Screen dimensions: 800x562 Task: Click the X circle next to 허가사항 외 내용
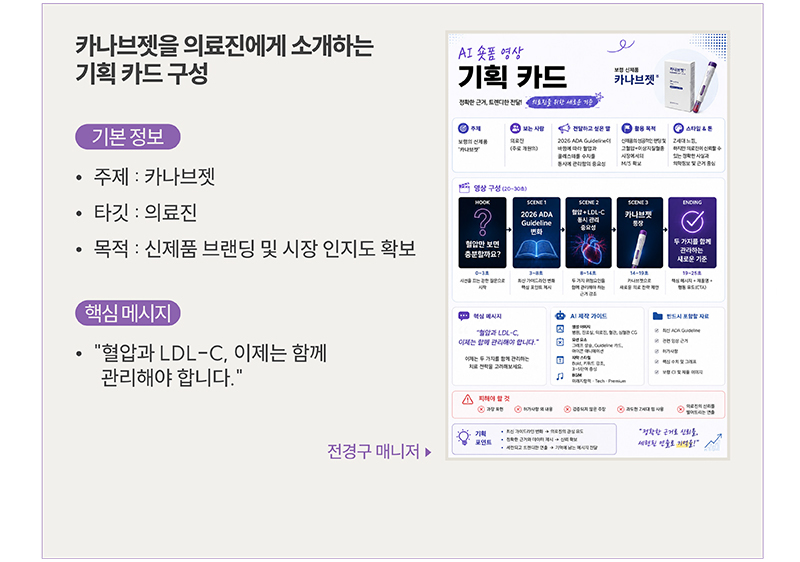coord(517,409)
